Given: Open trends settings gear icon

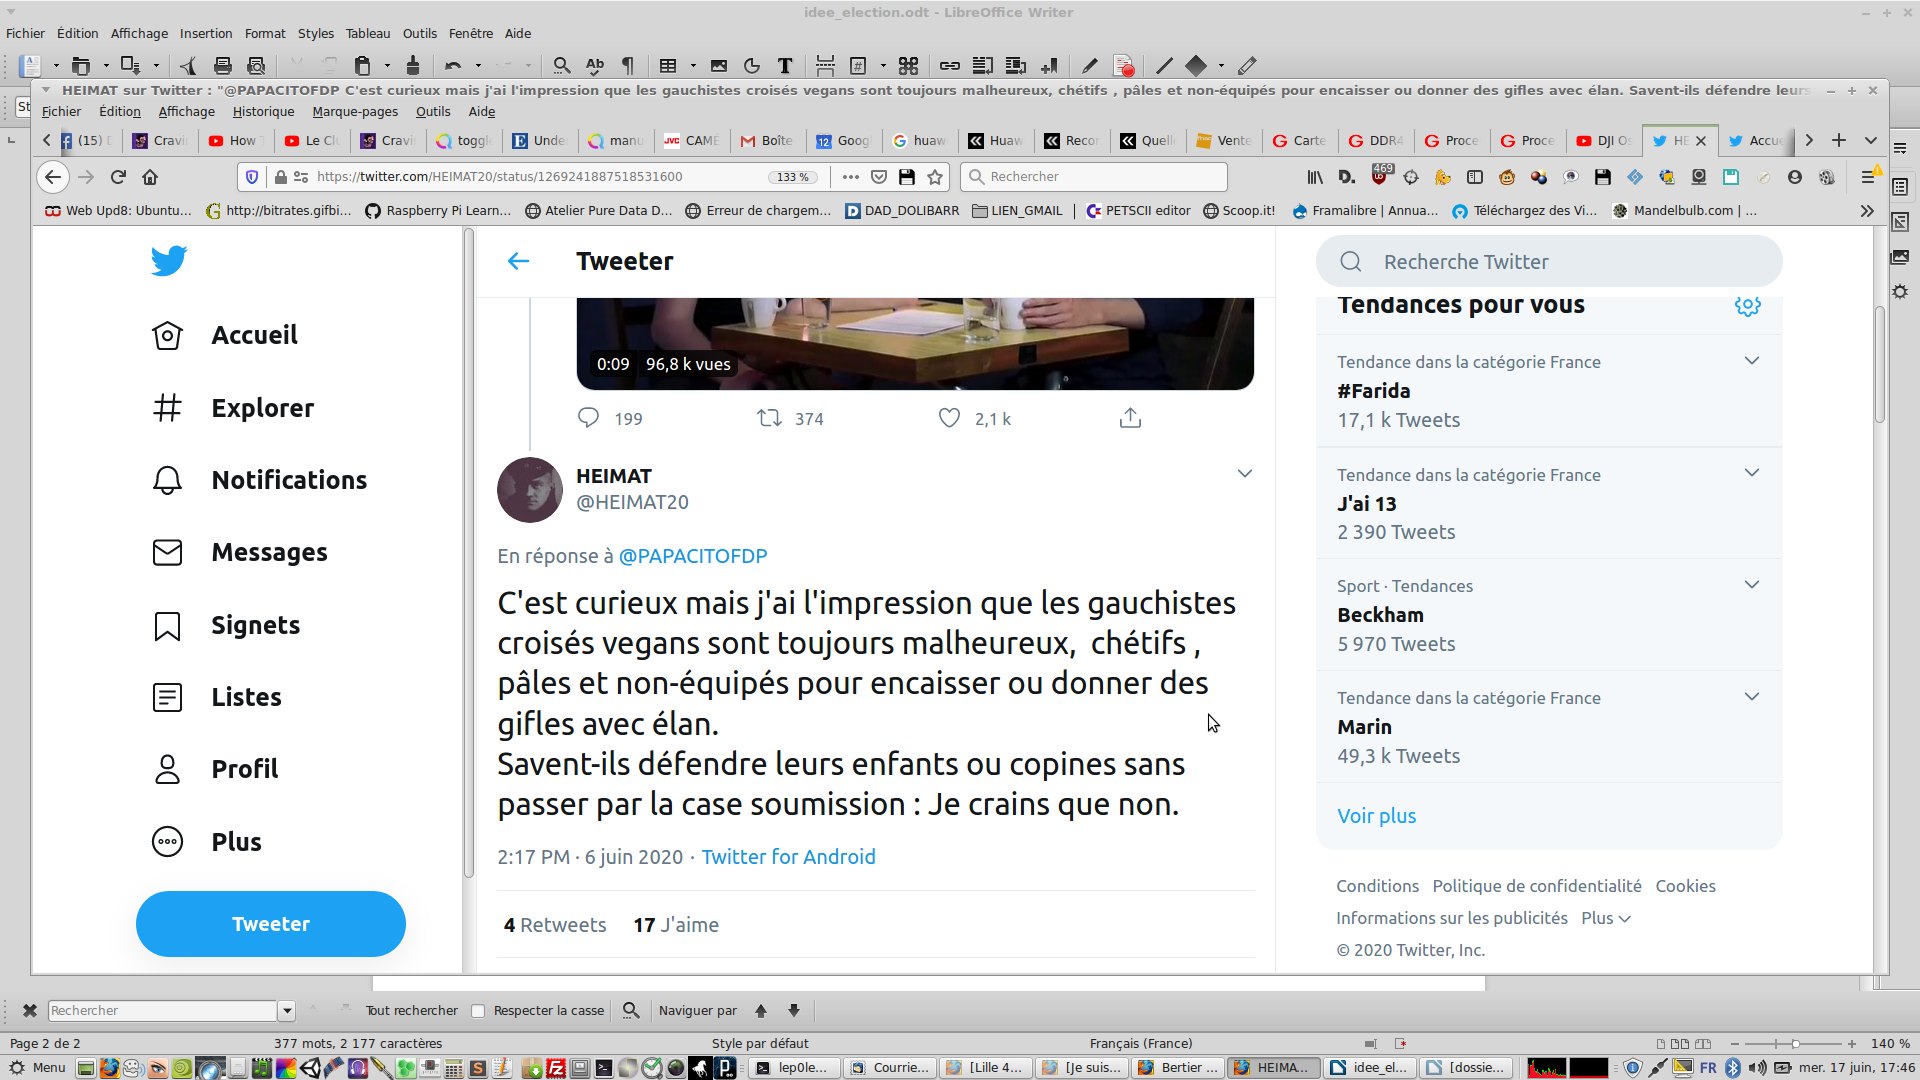Looking at the screenshot, I should 1747,306.
